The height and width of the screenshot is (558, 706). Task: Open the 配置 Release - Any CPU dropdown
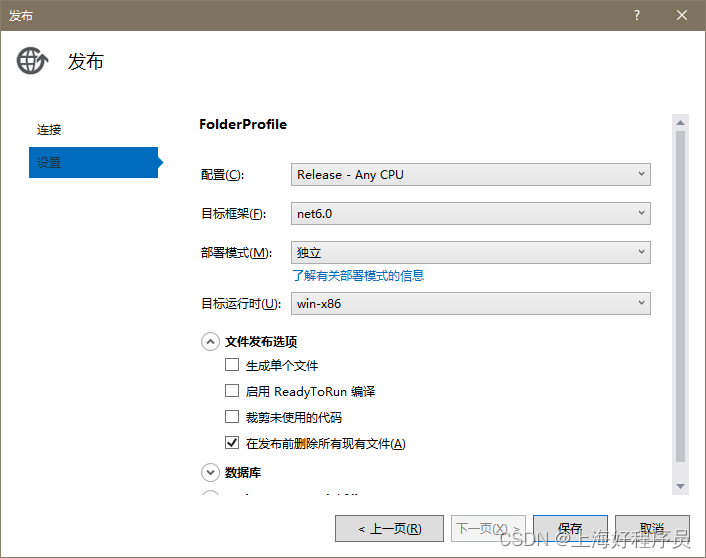[471, 174]
